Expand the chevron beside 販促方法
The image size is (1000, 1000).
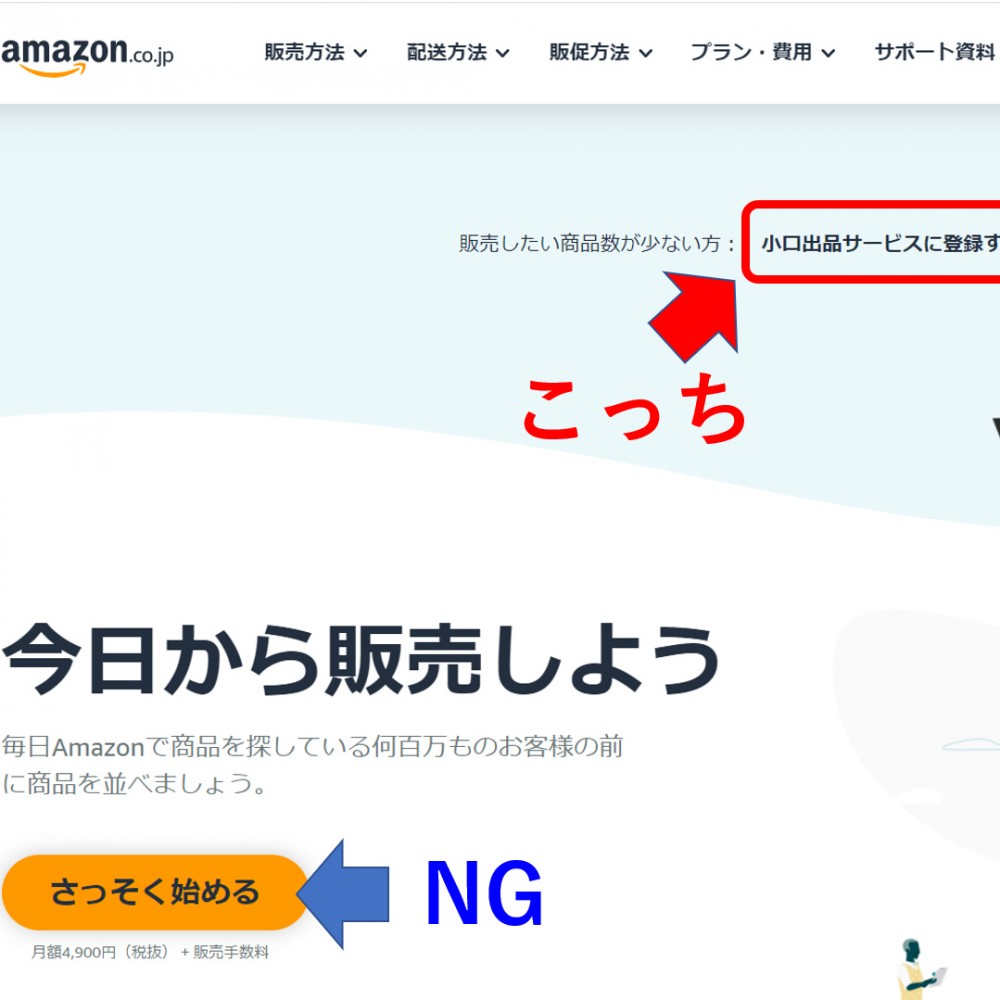645,54
